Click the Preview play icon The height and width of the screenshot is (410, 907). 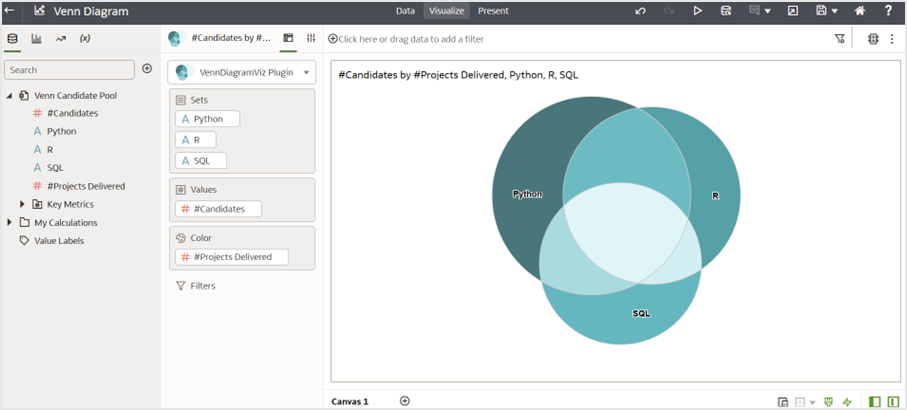[698, 11]
